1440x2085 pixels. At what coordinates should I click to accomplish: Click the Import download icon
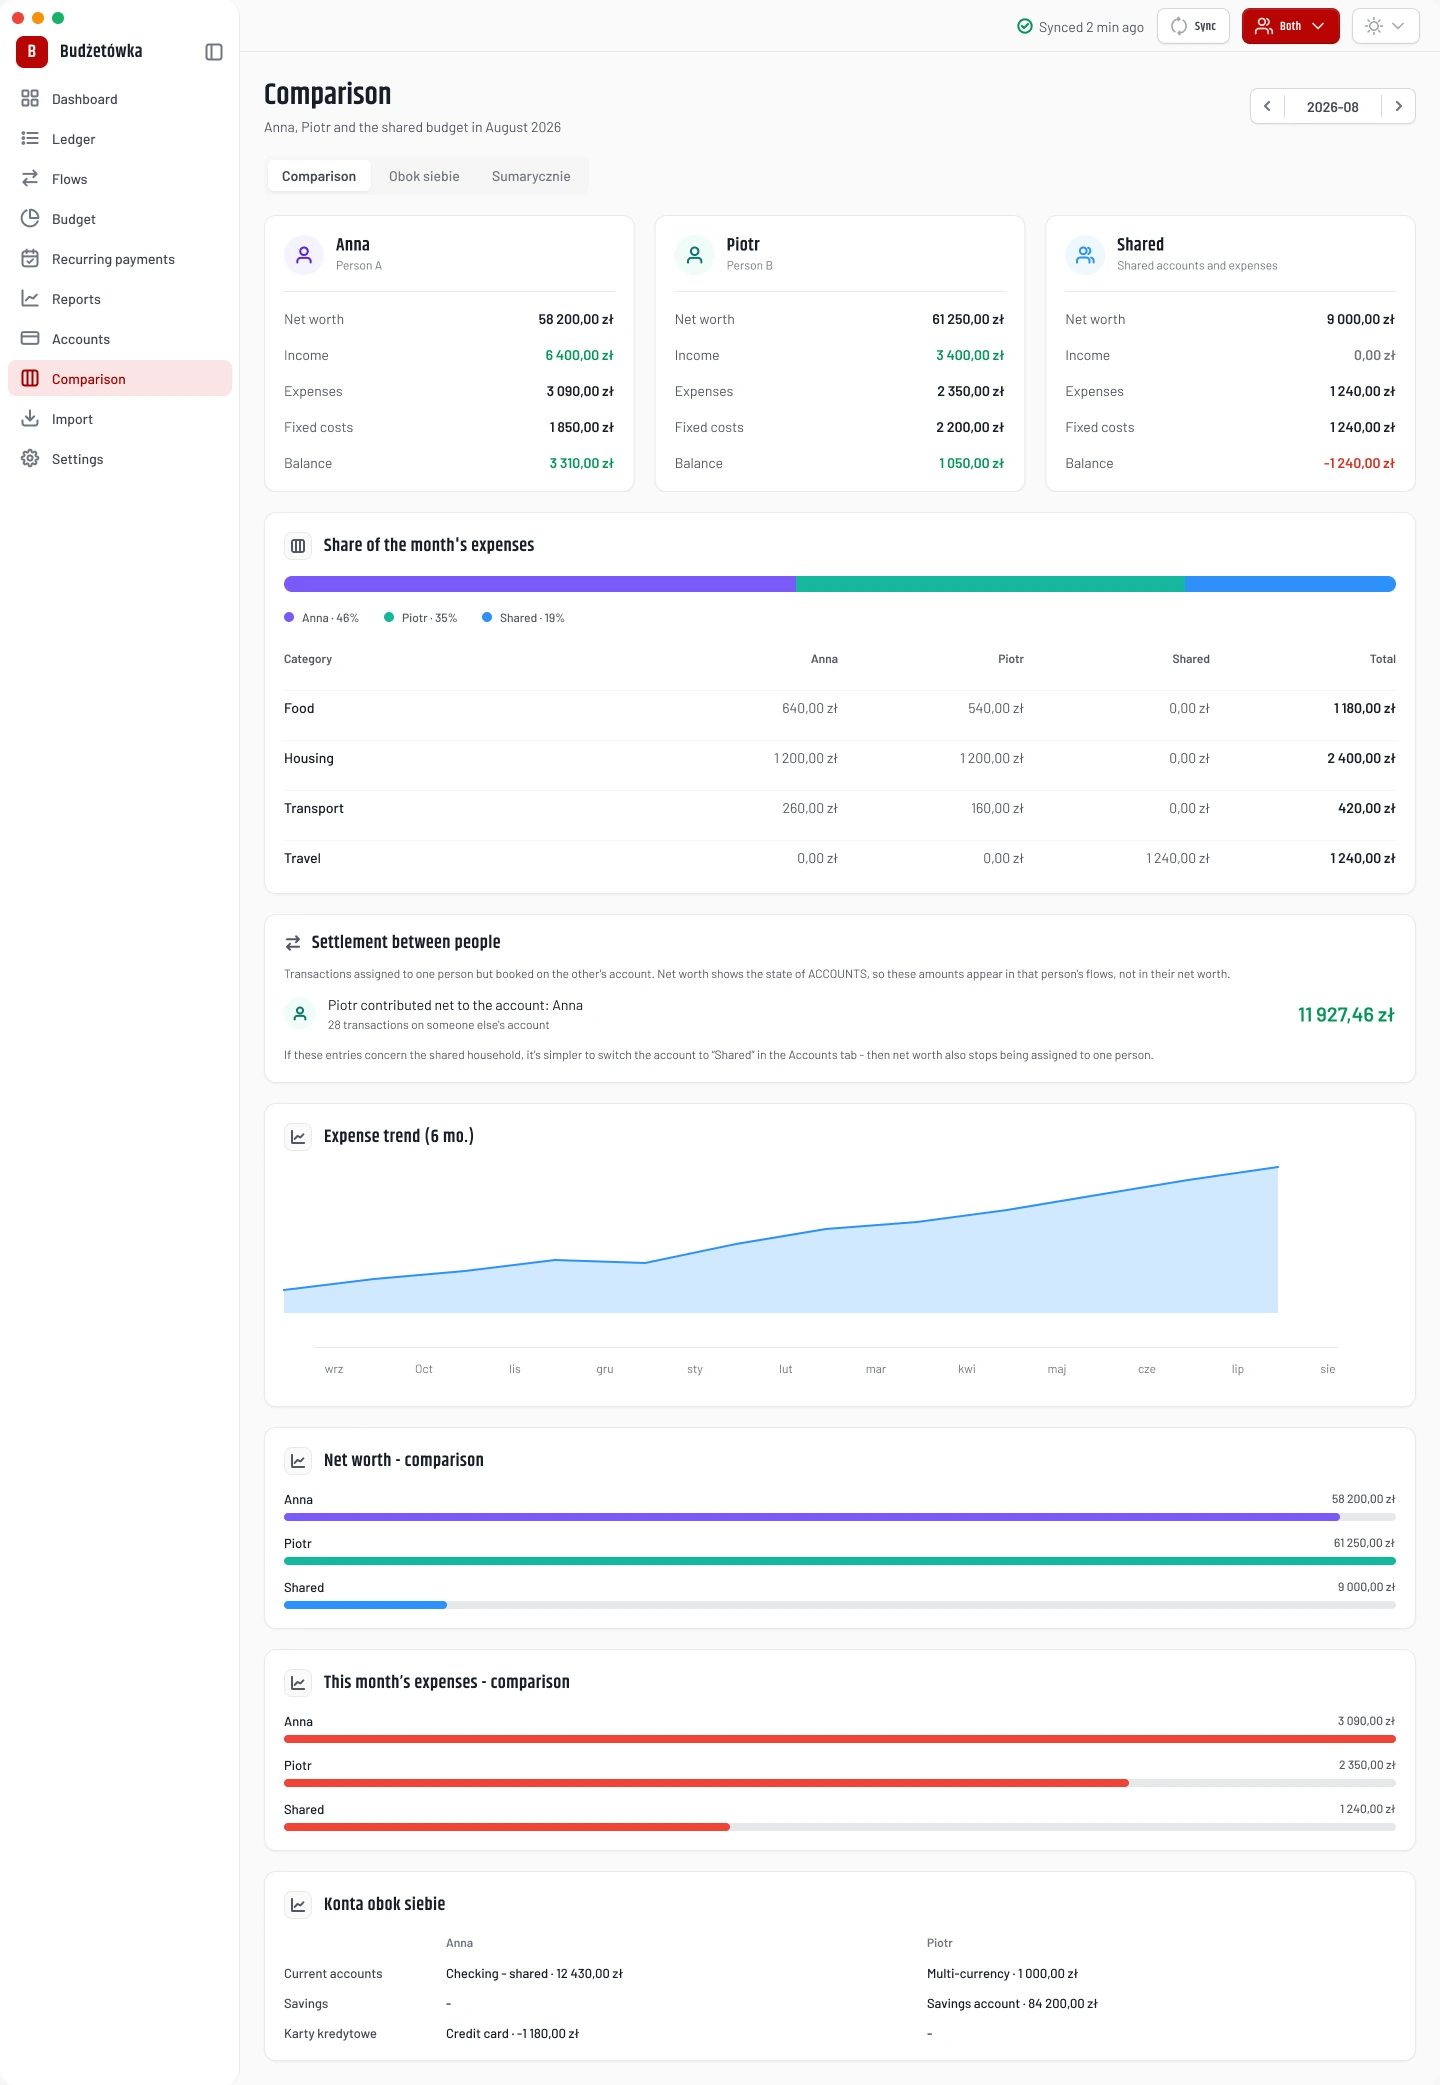click(x=30, y=419)
